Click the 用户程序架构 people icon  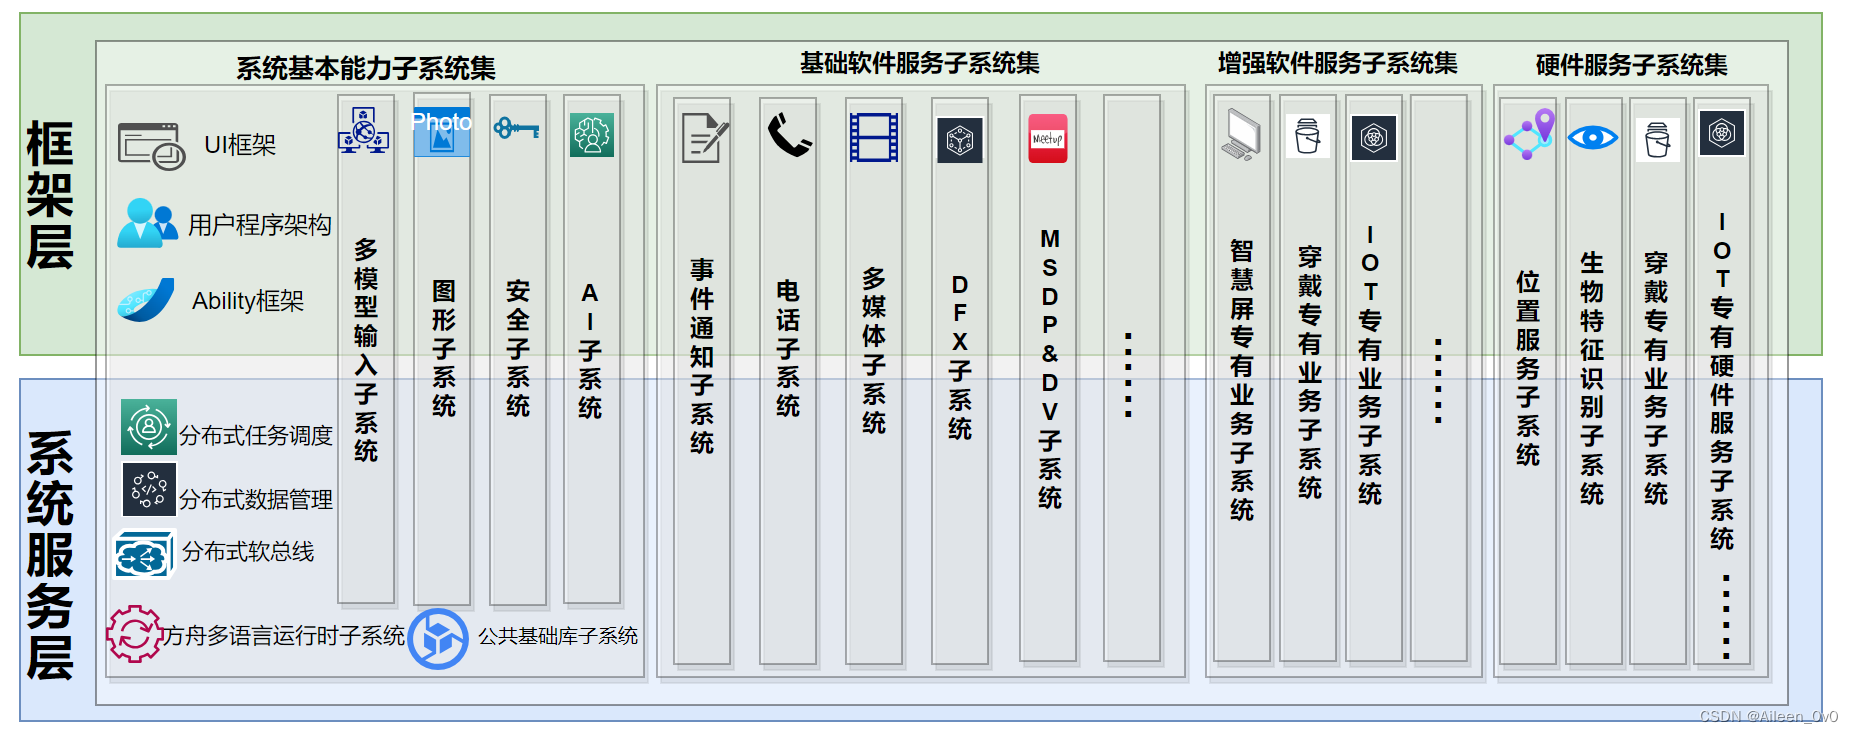tap(147, 222)
